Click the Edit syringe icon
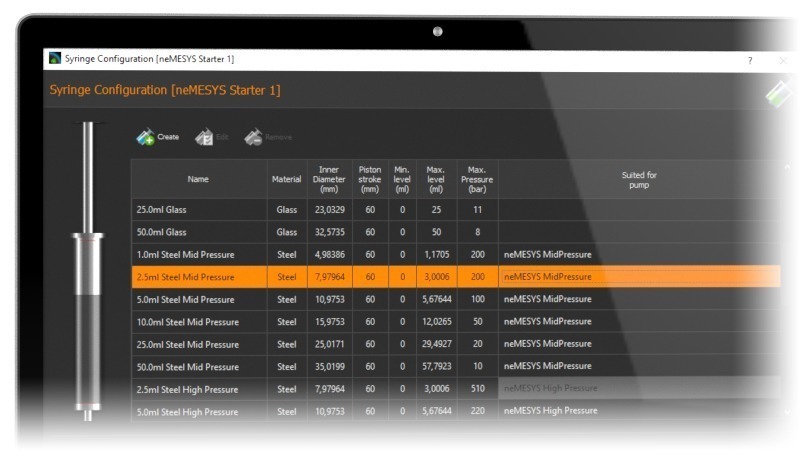 tap(204, 137)
